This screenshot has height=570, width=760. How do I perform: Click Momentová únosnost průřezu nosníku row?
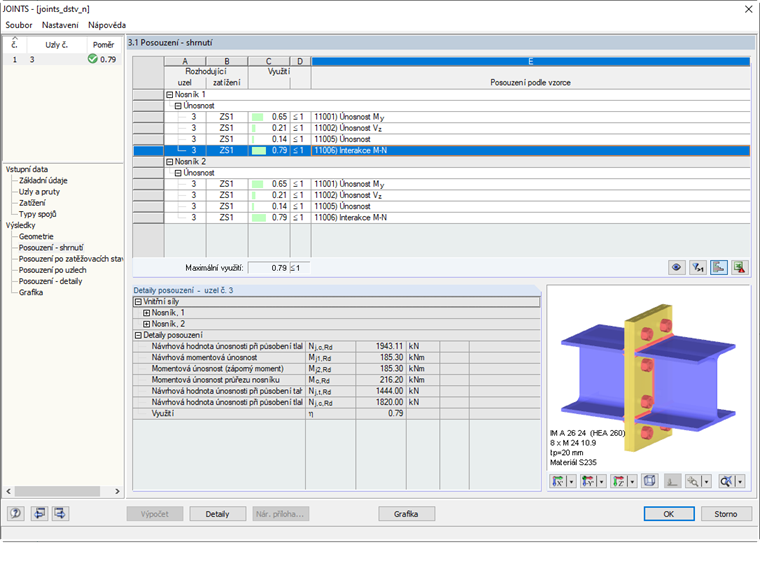(336, 380)
